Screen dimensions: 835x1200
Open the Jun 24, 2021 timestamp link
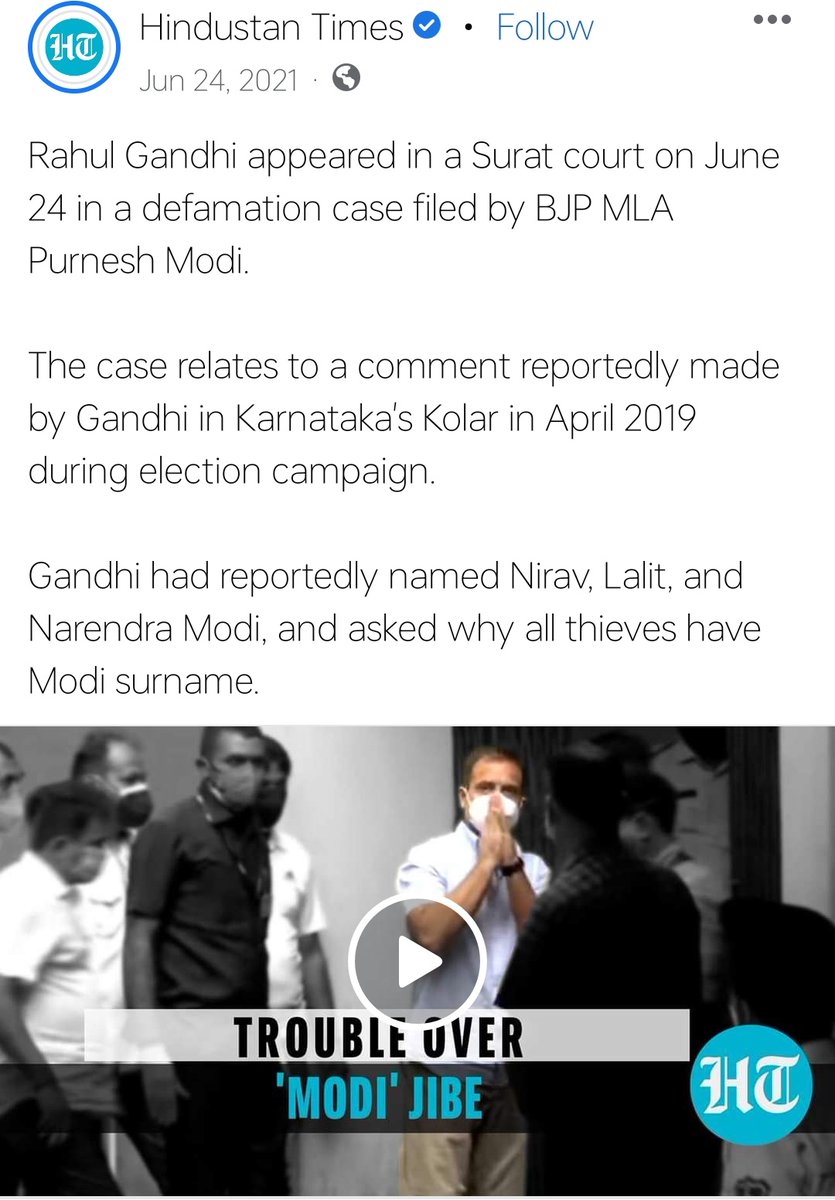[x=218, y=79]
